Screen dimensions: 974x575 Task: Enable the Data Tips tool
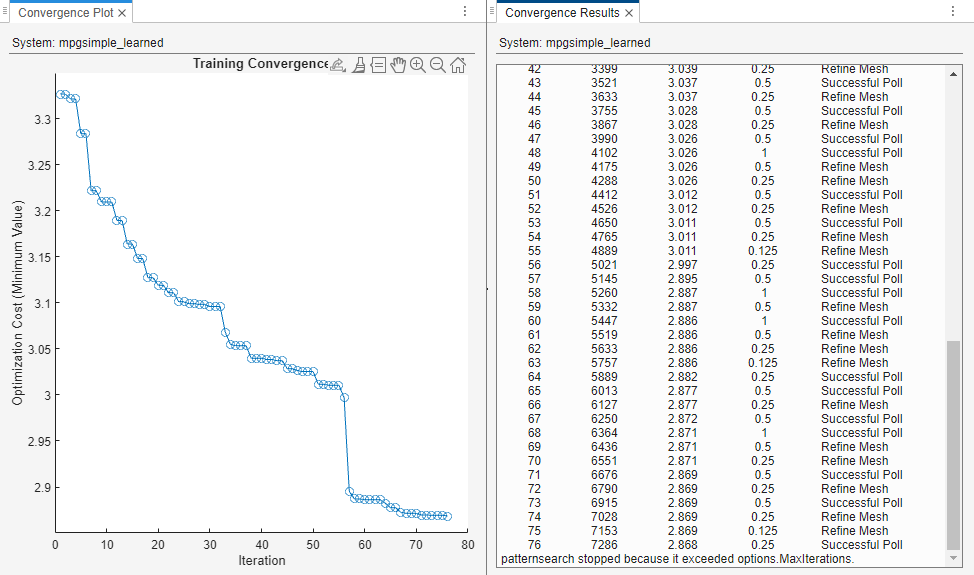click(x=378, y=65)
